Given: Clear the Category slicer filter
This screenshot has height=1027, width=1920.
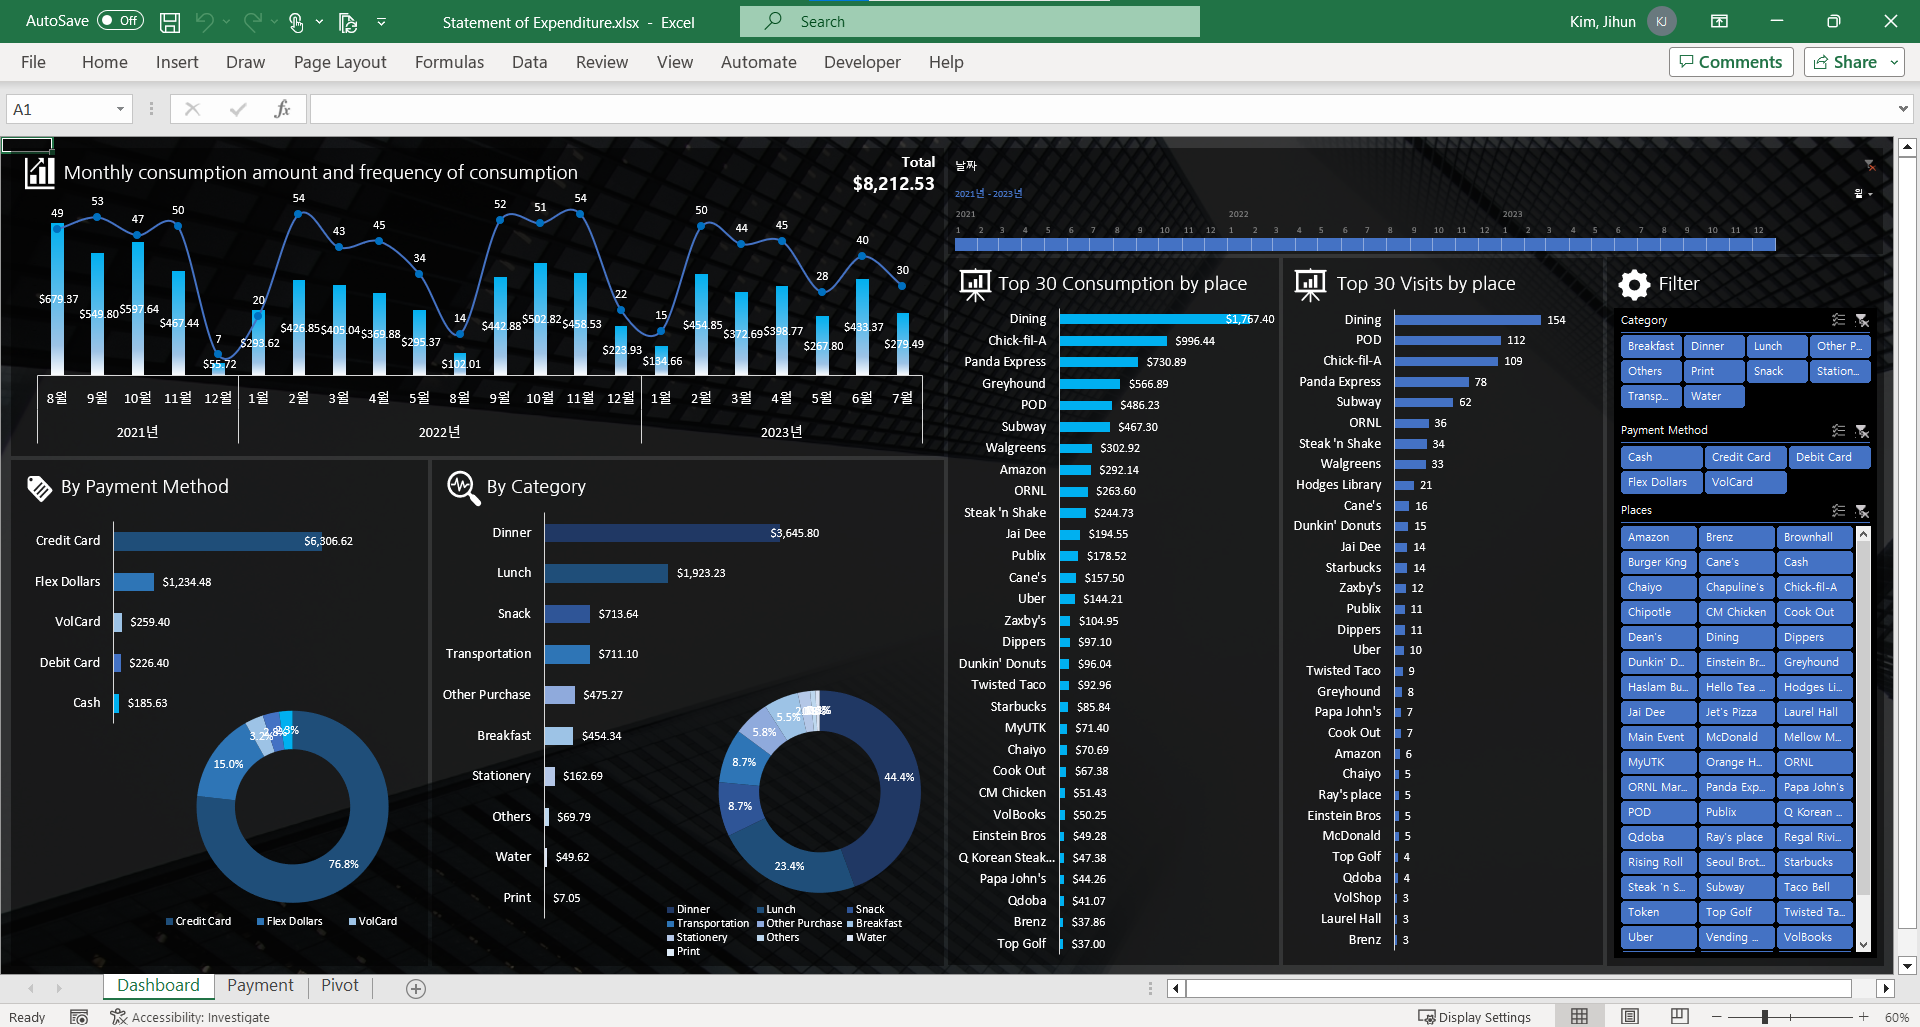Looking at the screenshot, I should [x=1862, y=320].
